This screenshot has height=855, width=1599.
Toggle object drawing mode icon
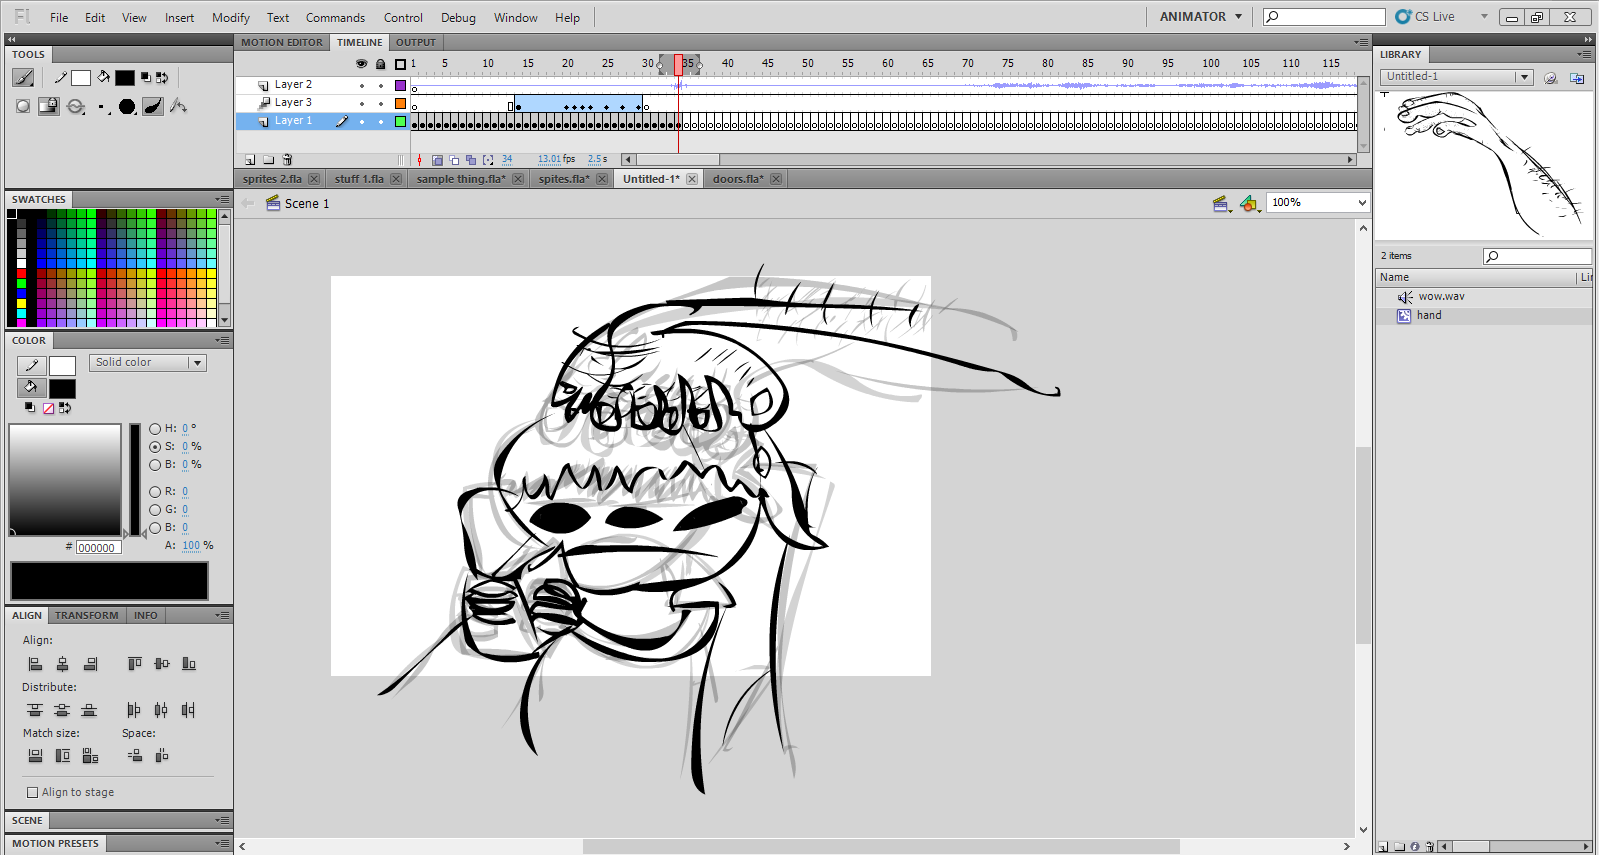click(23, 106)
